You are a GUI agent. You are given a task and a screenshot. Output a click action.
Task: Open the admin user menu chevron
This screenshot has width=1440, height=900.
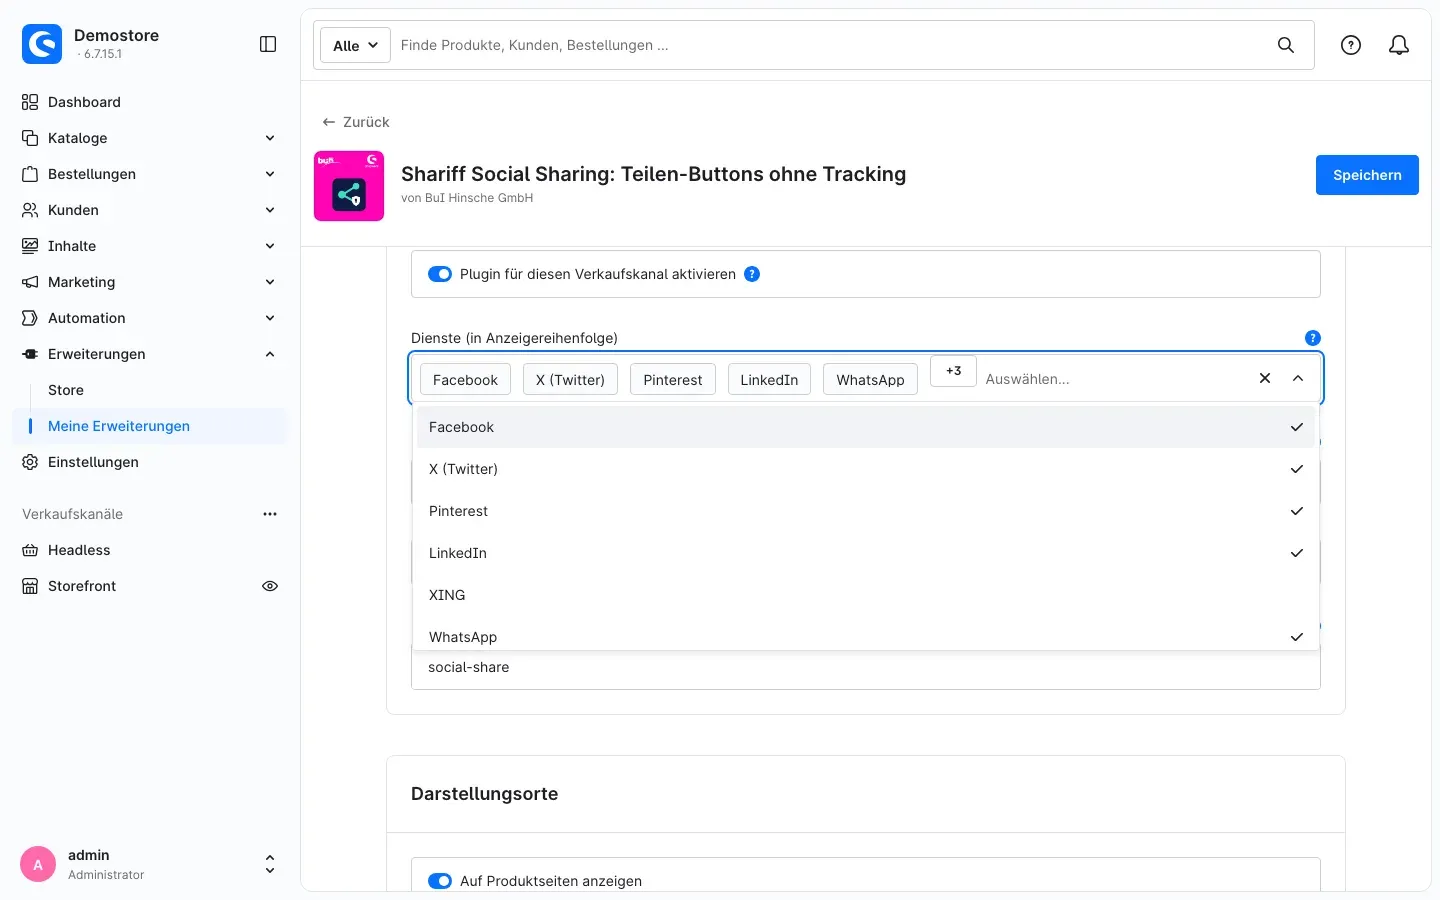tap(269, 865)
